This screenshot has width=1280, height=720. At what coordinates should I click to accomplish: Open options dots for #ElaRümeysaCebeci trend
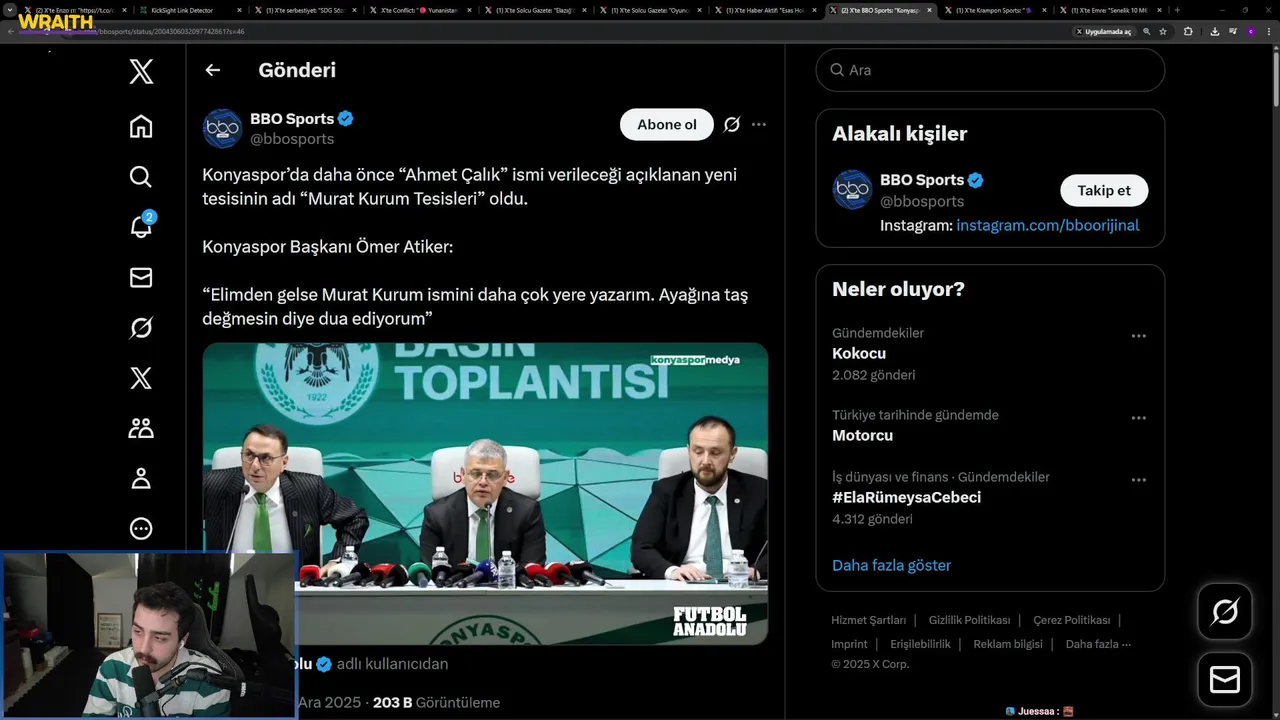click(x=1138, y=480)
